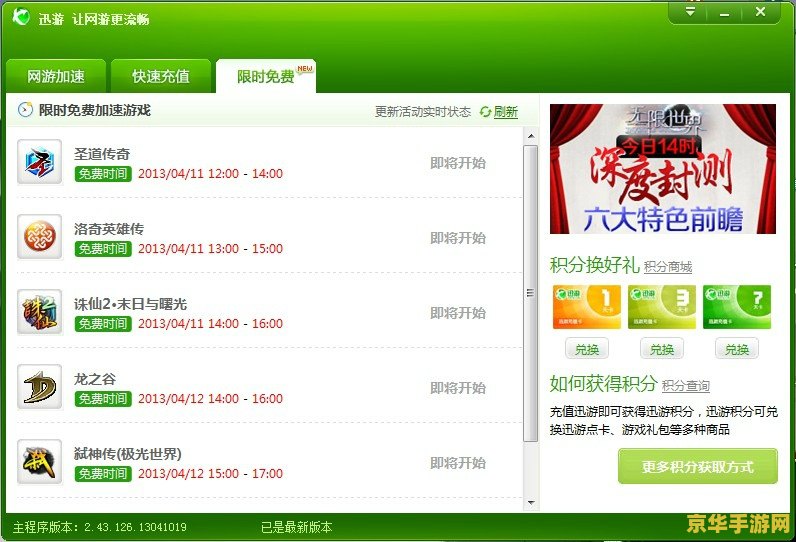Viewport: 796px width, 542px height.
Task: Select the 龙之谷 game title
Action: click(95, 379)
